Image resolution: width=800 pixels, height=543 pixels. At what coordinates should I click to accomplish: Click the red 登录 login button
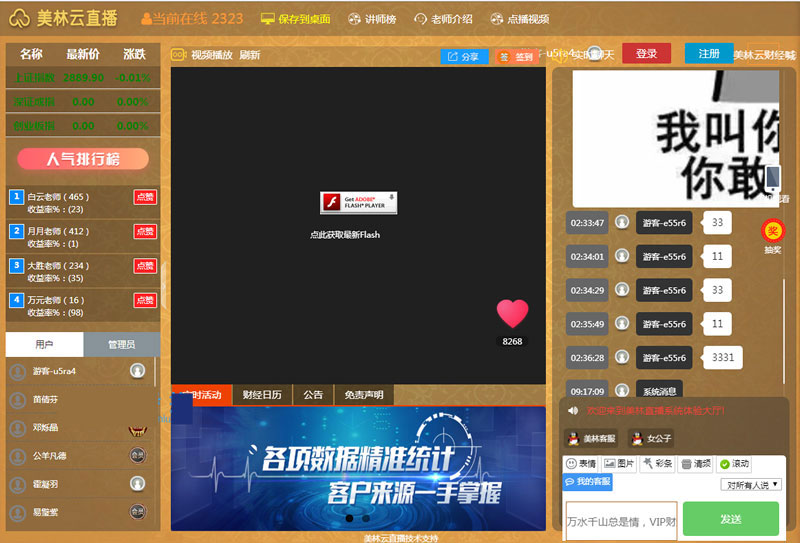[x=646, y=54]
